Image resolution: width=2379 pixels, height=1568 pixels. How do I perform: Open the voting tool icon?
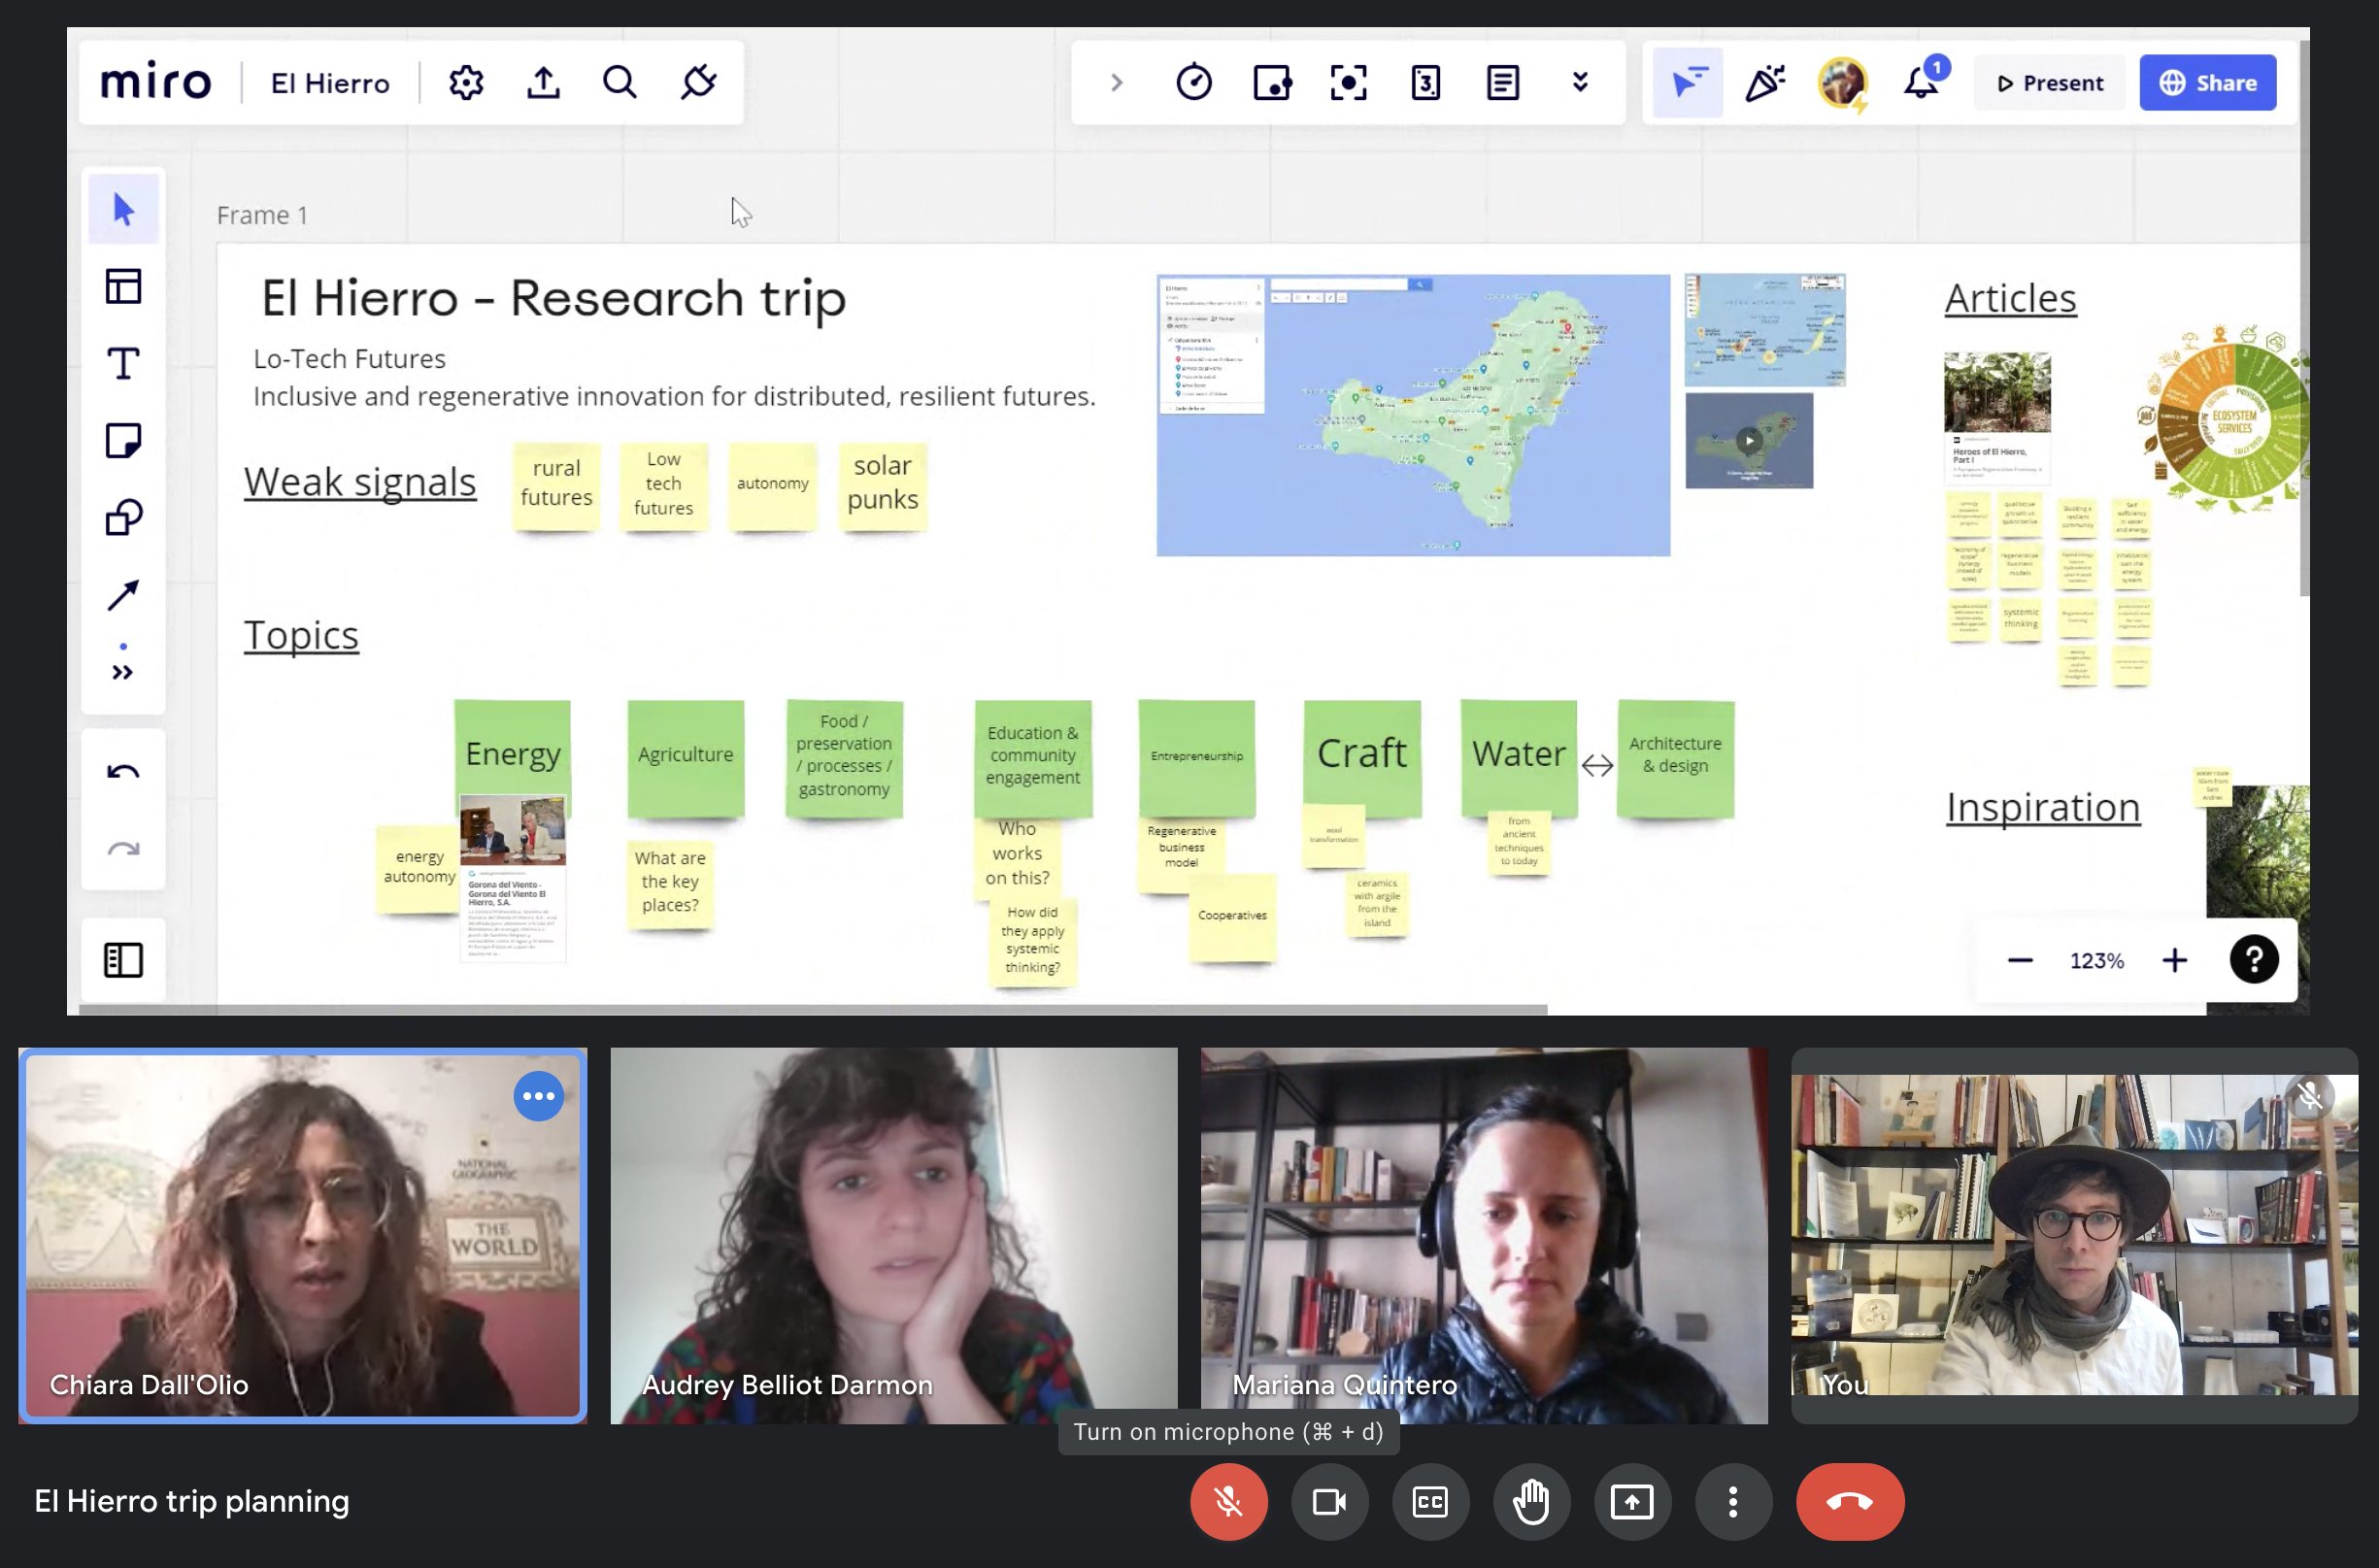(1272, 82)
